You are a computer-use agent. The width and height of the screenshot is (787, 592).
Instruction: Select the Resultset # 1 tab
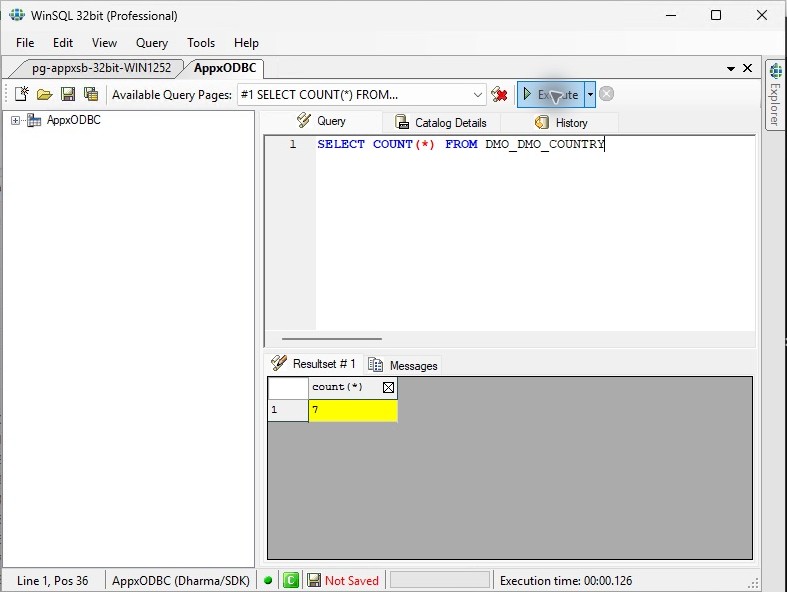[314, 364]
